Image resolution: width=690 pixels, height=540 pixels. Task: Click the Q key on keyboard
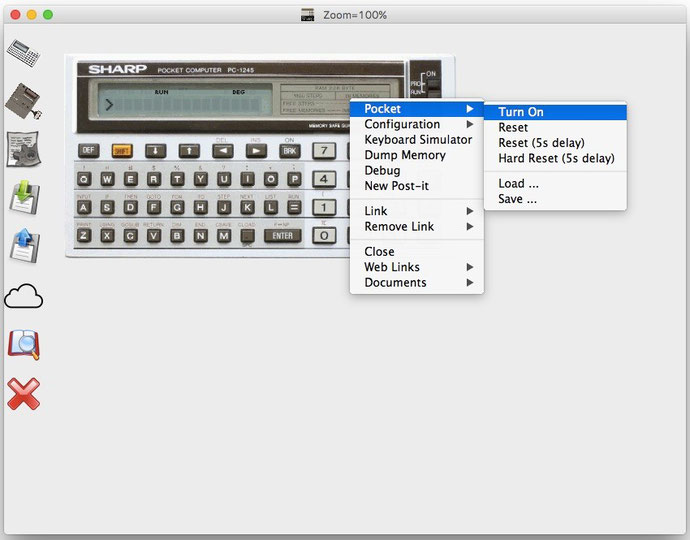[84, 179]
